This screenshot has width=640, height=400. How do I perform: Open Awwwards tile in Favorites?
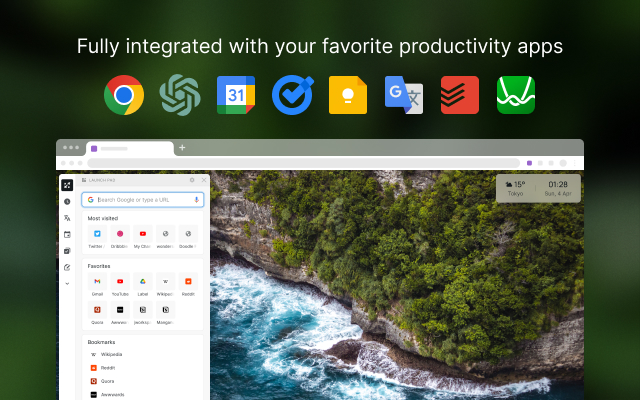click(x=120, y=313)
